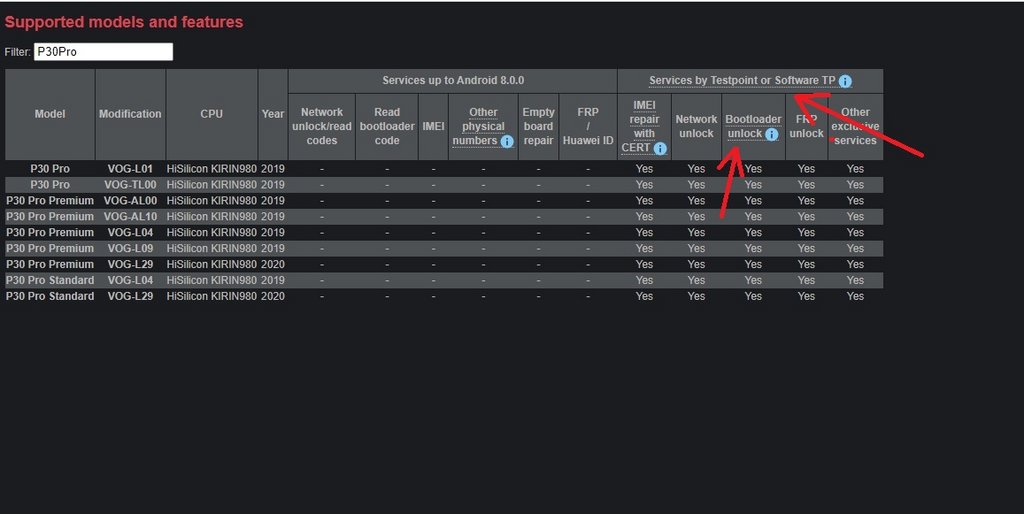Click P30 Pro Premium in VOG-AL00 row

pyautogui.click(x=50, y=201)
